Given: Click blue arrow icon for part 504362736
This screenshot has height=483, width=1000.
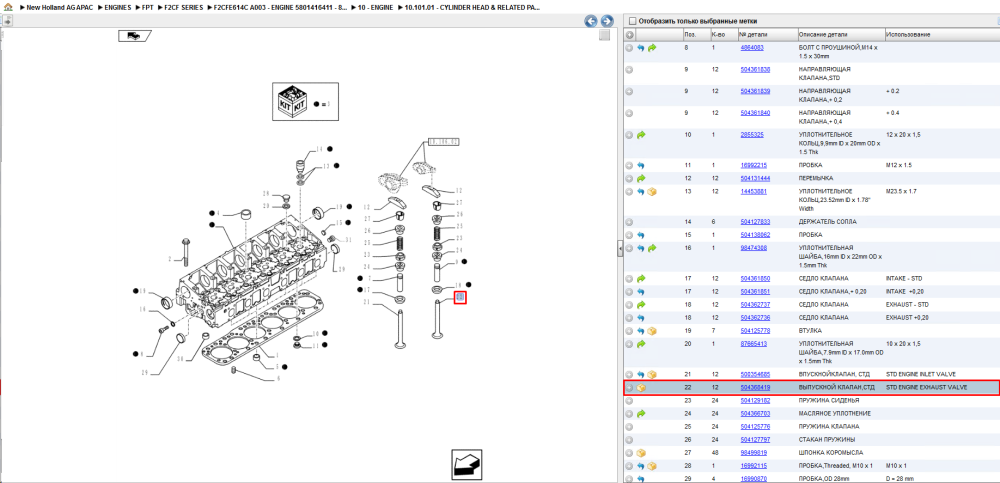Looking at the screenshot, I should [x=641, y=318].
